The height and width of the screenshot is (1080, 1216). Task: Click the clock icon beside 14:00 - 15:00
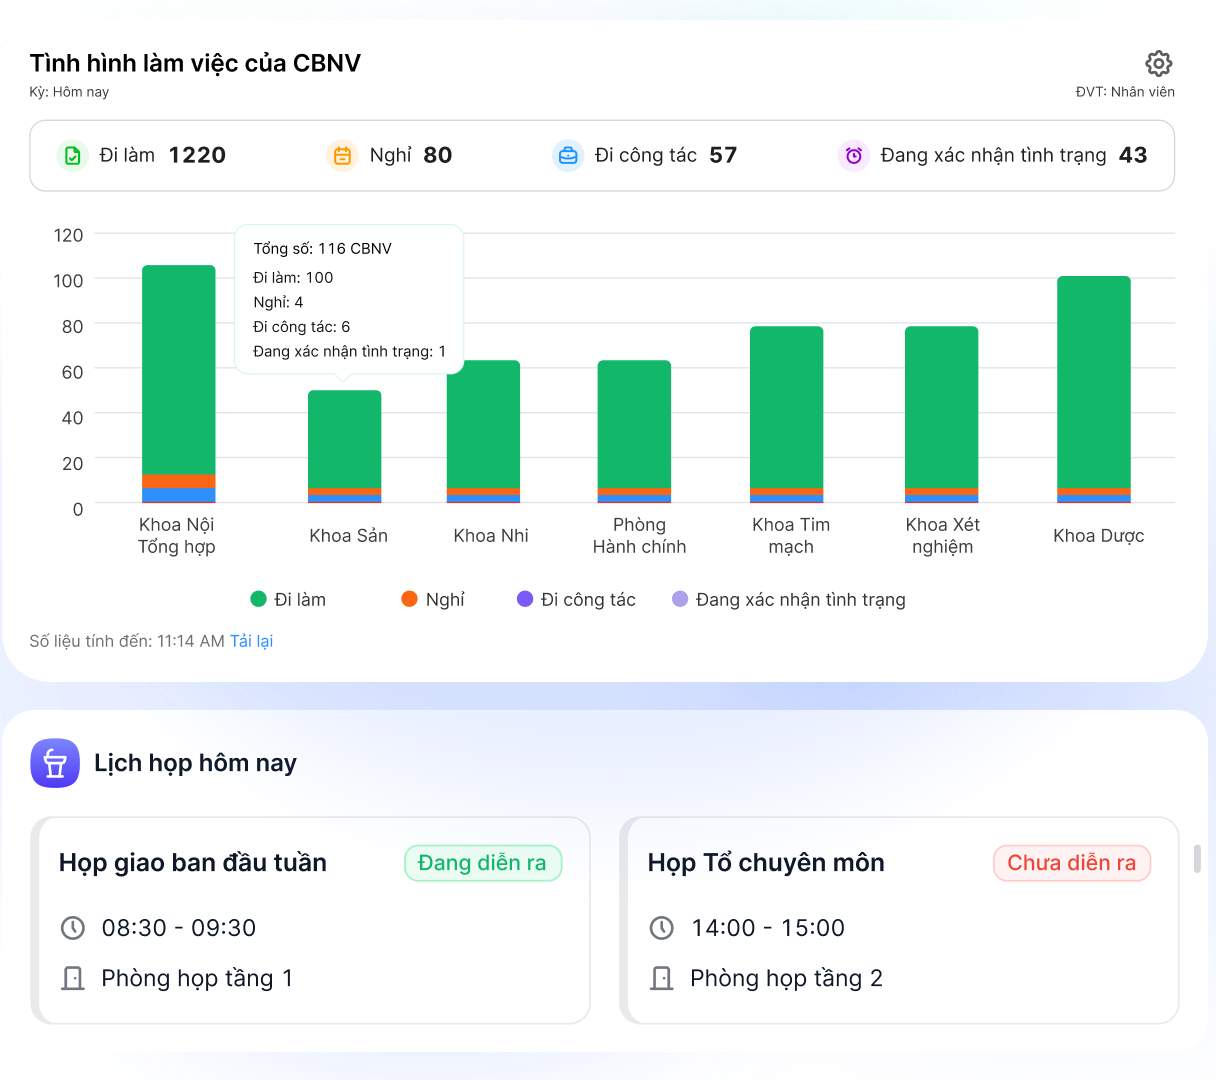(662, 928)
